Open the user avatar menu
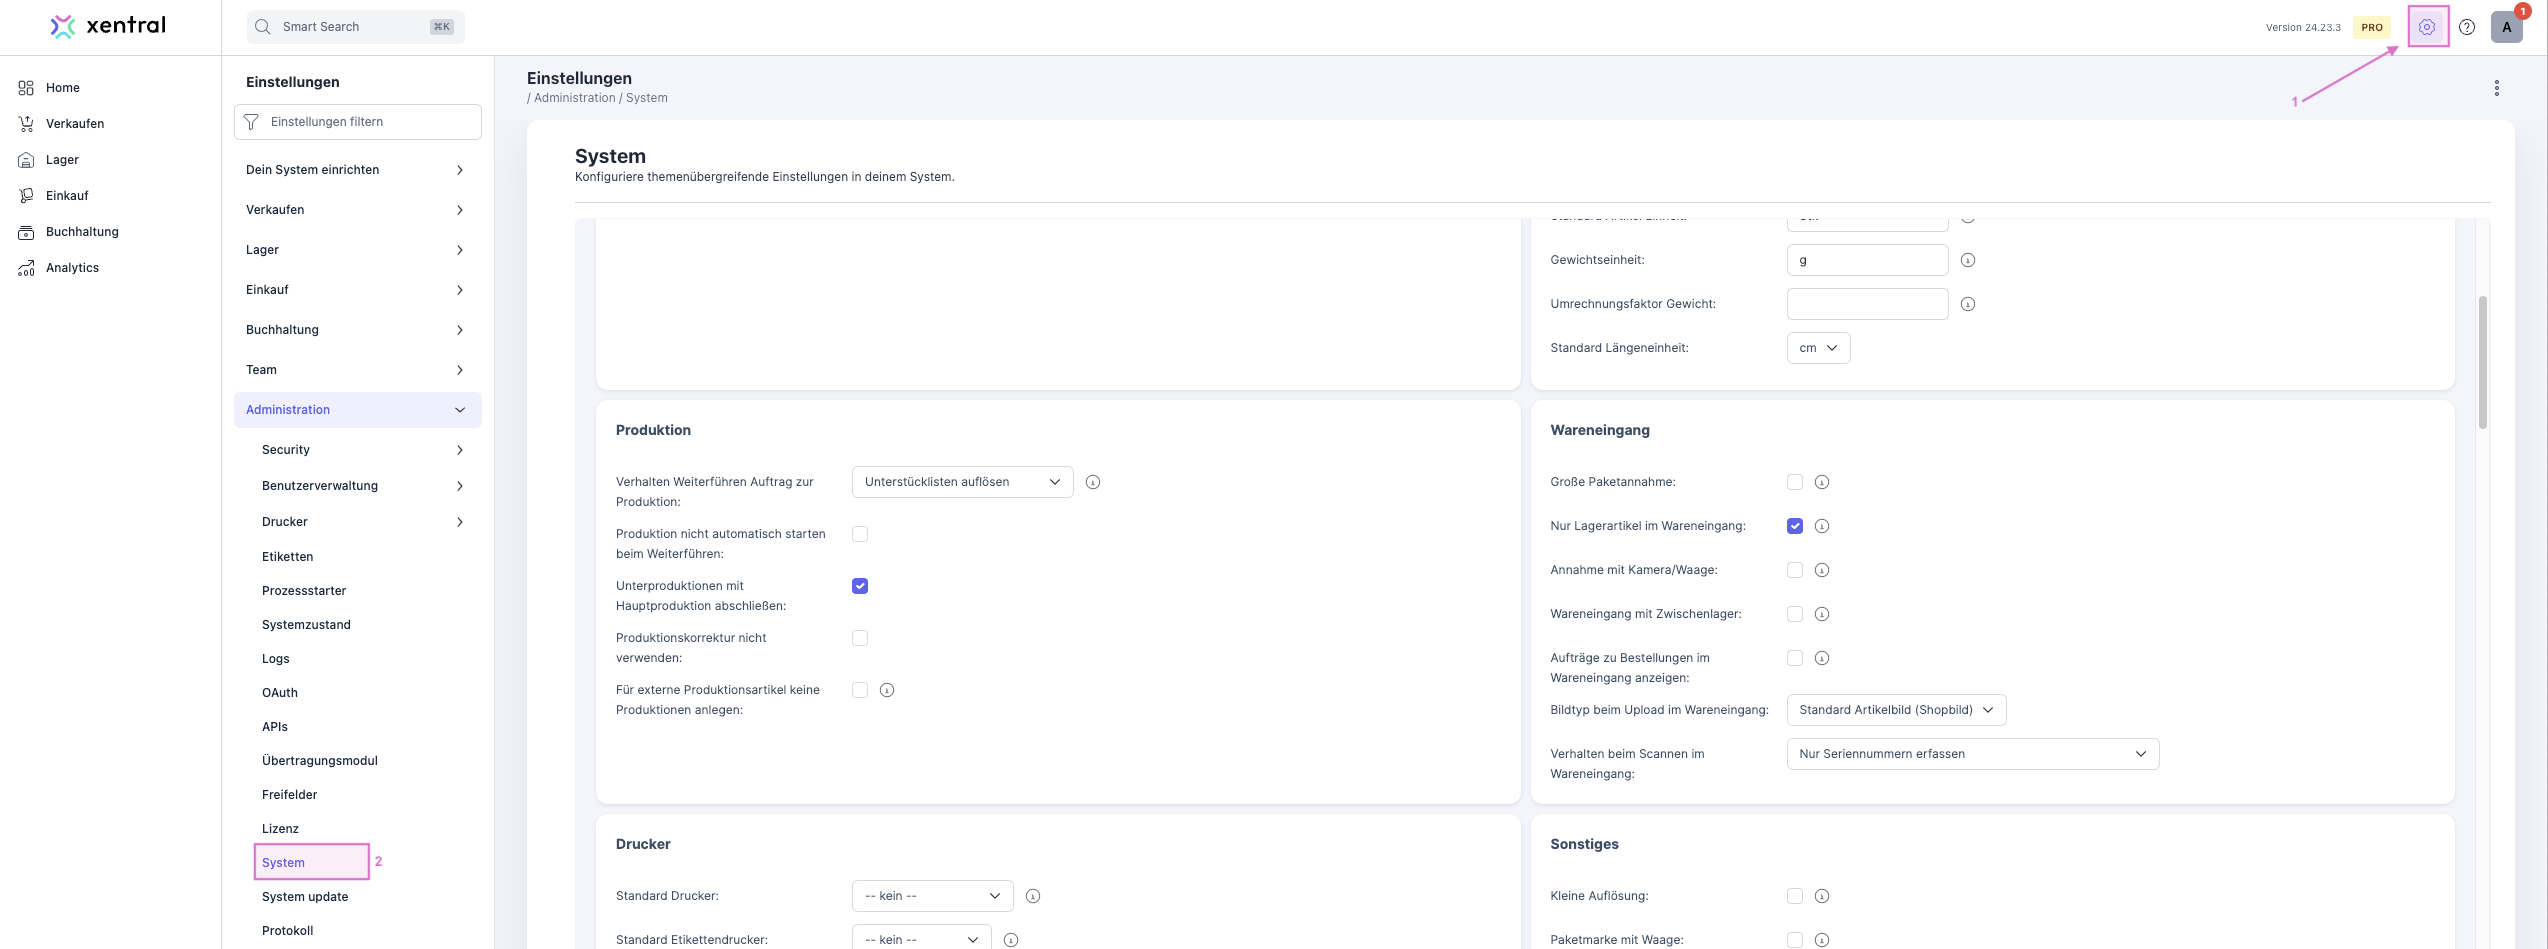Screen dimensions: 2548x949 pyautogui.click(x=2506, y=27)
